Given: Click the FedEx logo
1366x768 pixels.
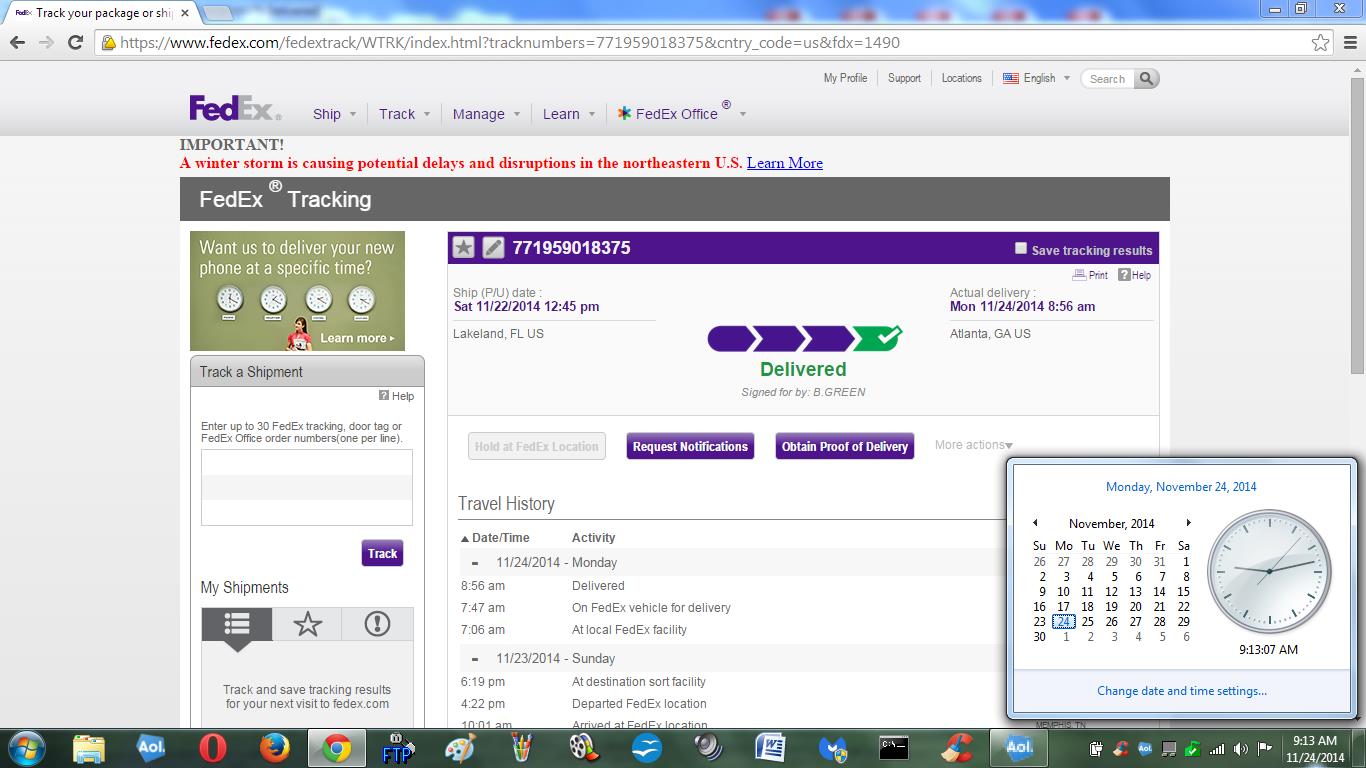Looking at the screenshot, I should pos(235,108).
